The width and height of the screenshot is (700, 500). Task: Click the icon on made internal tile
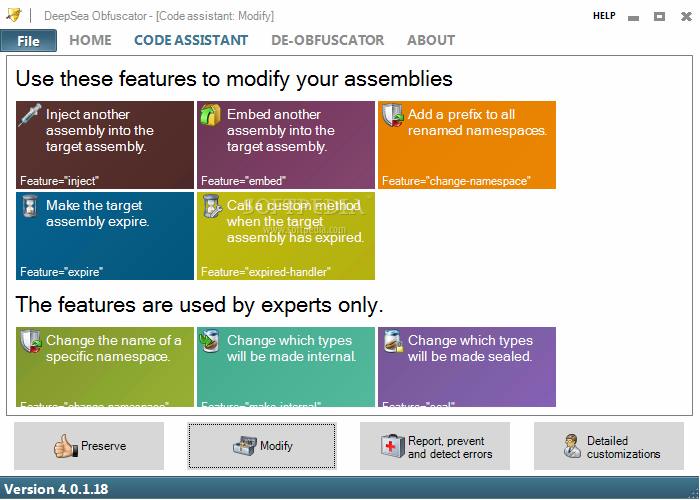208,341
